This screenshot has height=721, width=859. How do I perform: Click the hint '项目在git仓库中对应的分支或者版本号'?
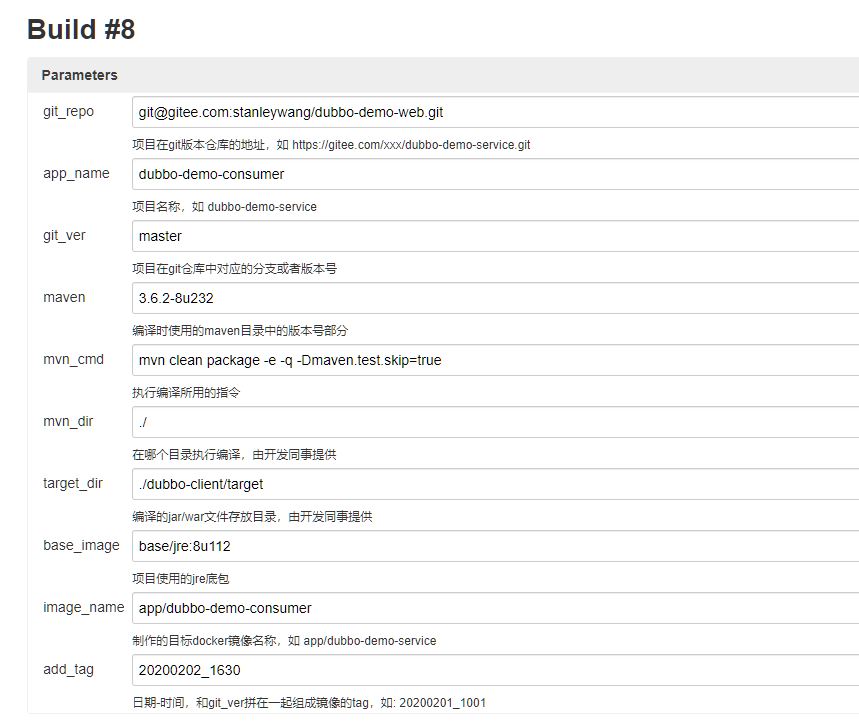click(234, 268)
